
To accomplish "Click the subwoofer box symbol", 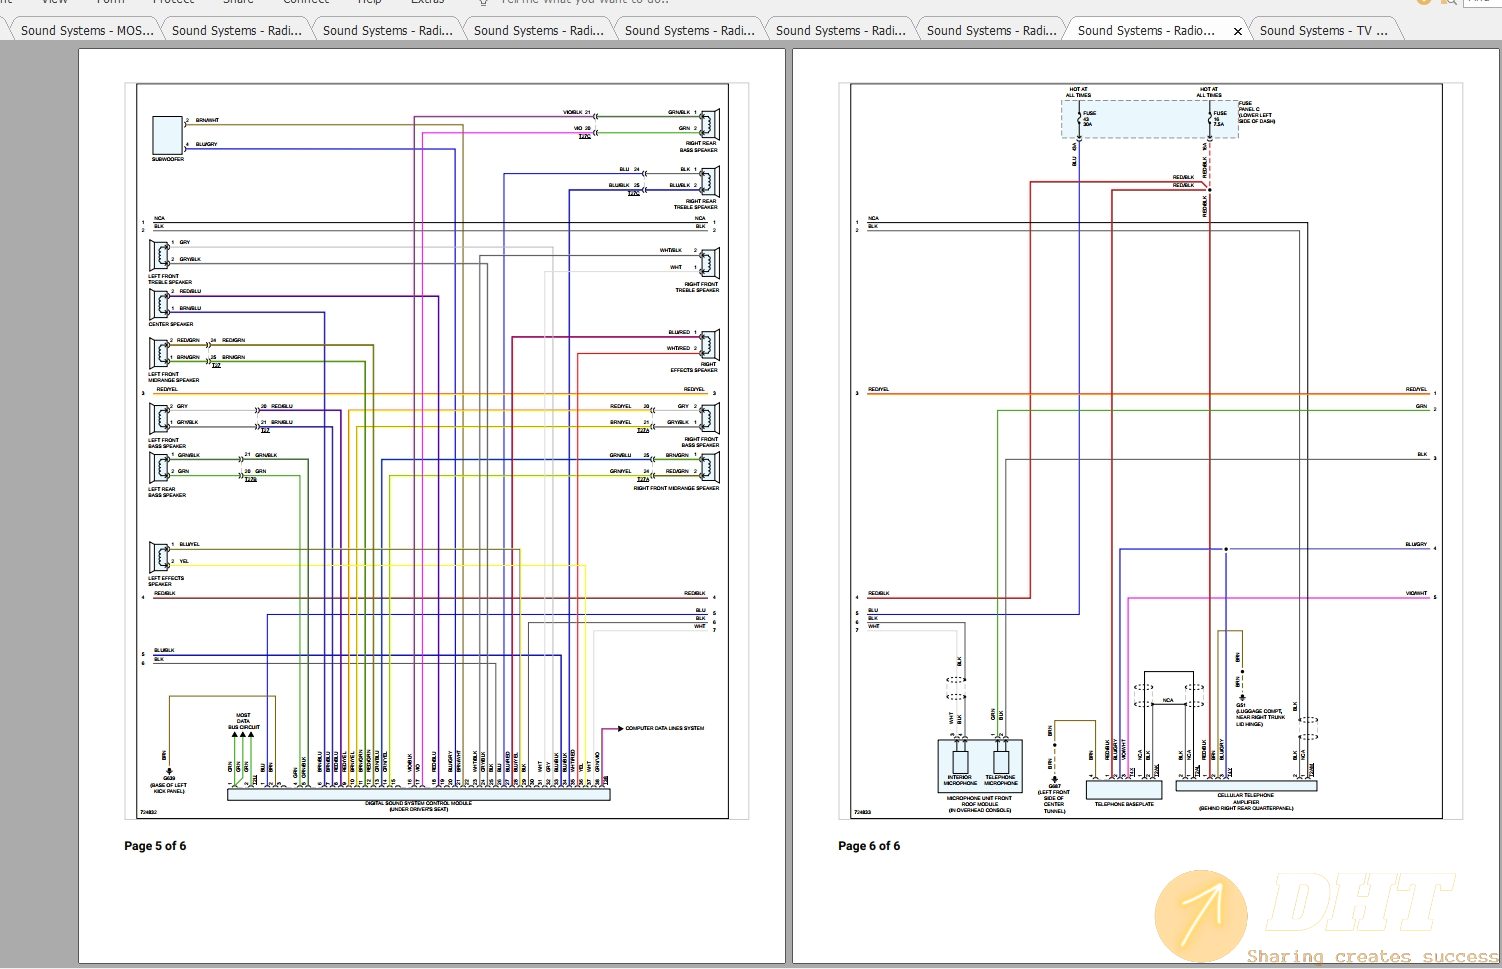I will click(167, 135).
